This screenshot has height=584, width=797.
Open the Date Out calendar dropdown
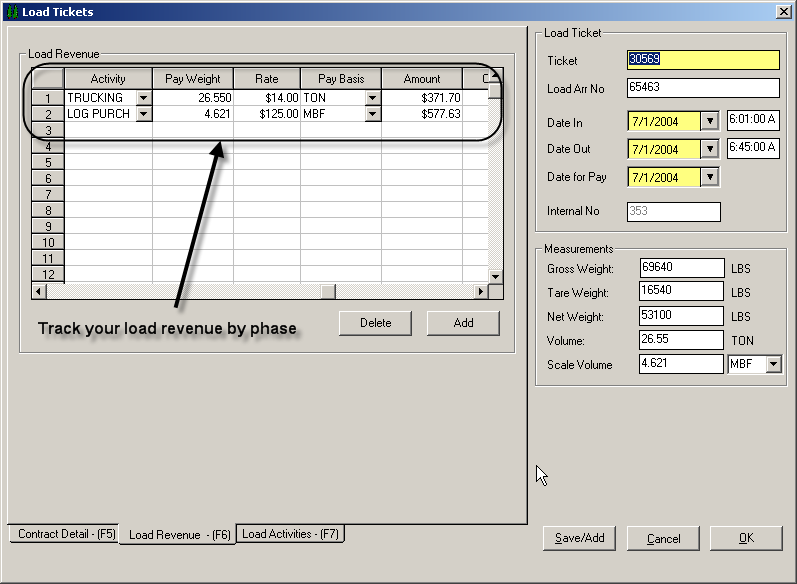pos(710,149)
